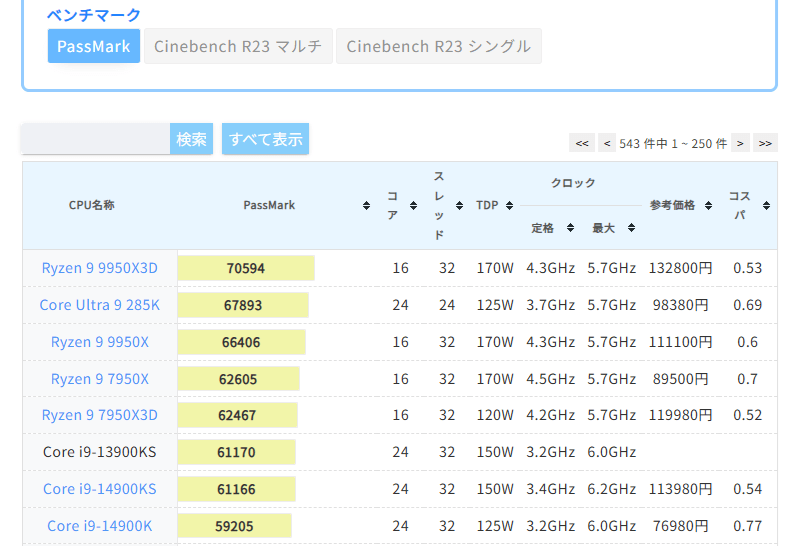Click the 59205 PassMark score bar
The width and height of the screenshot is (794, 546).
(234, 526)
